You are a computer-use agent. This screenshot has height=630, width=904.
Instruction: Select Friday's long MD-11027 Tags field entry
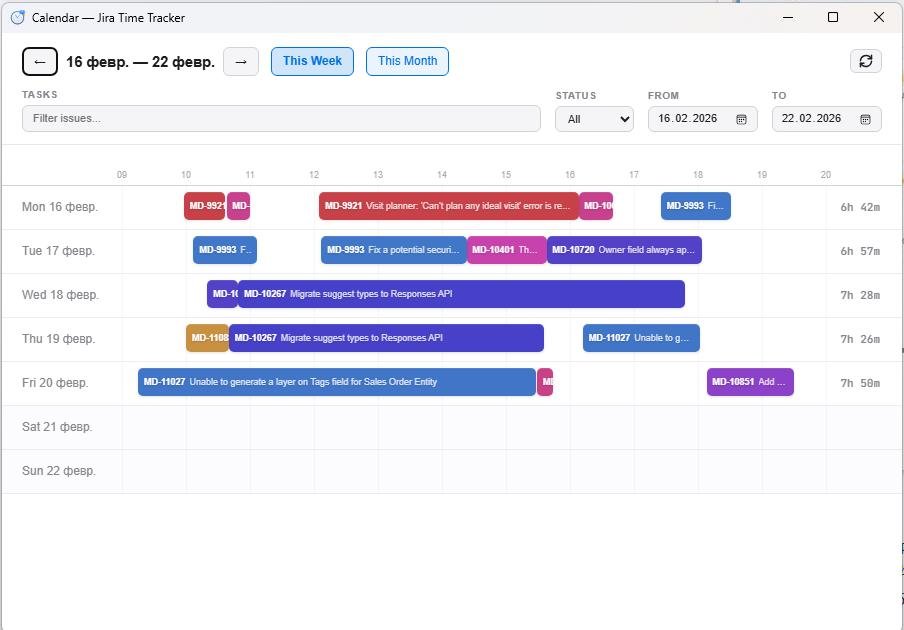click(x=336, y=382)
